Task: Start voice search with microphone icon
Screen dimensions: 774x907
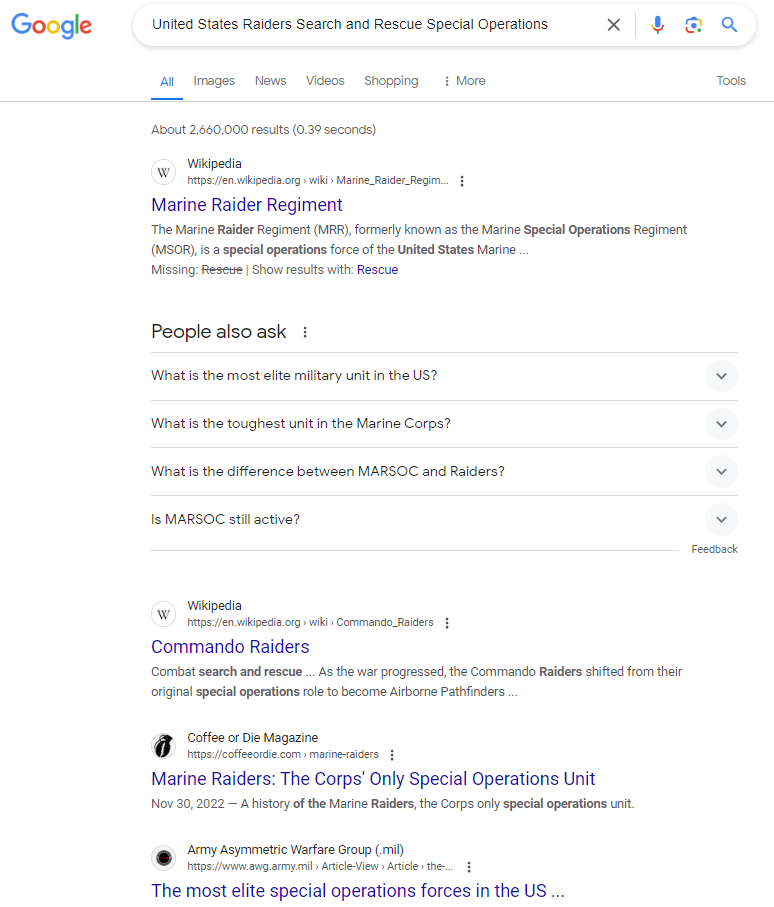Action: pyautogui.click(x=657, y=25)
